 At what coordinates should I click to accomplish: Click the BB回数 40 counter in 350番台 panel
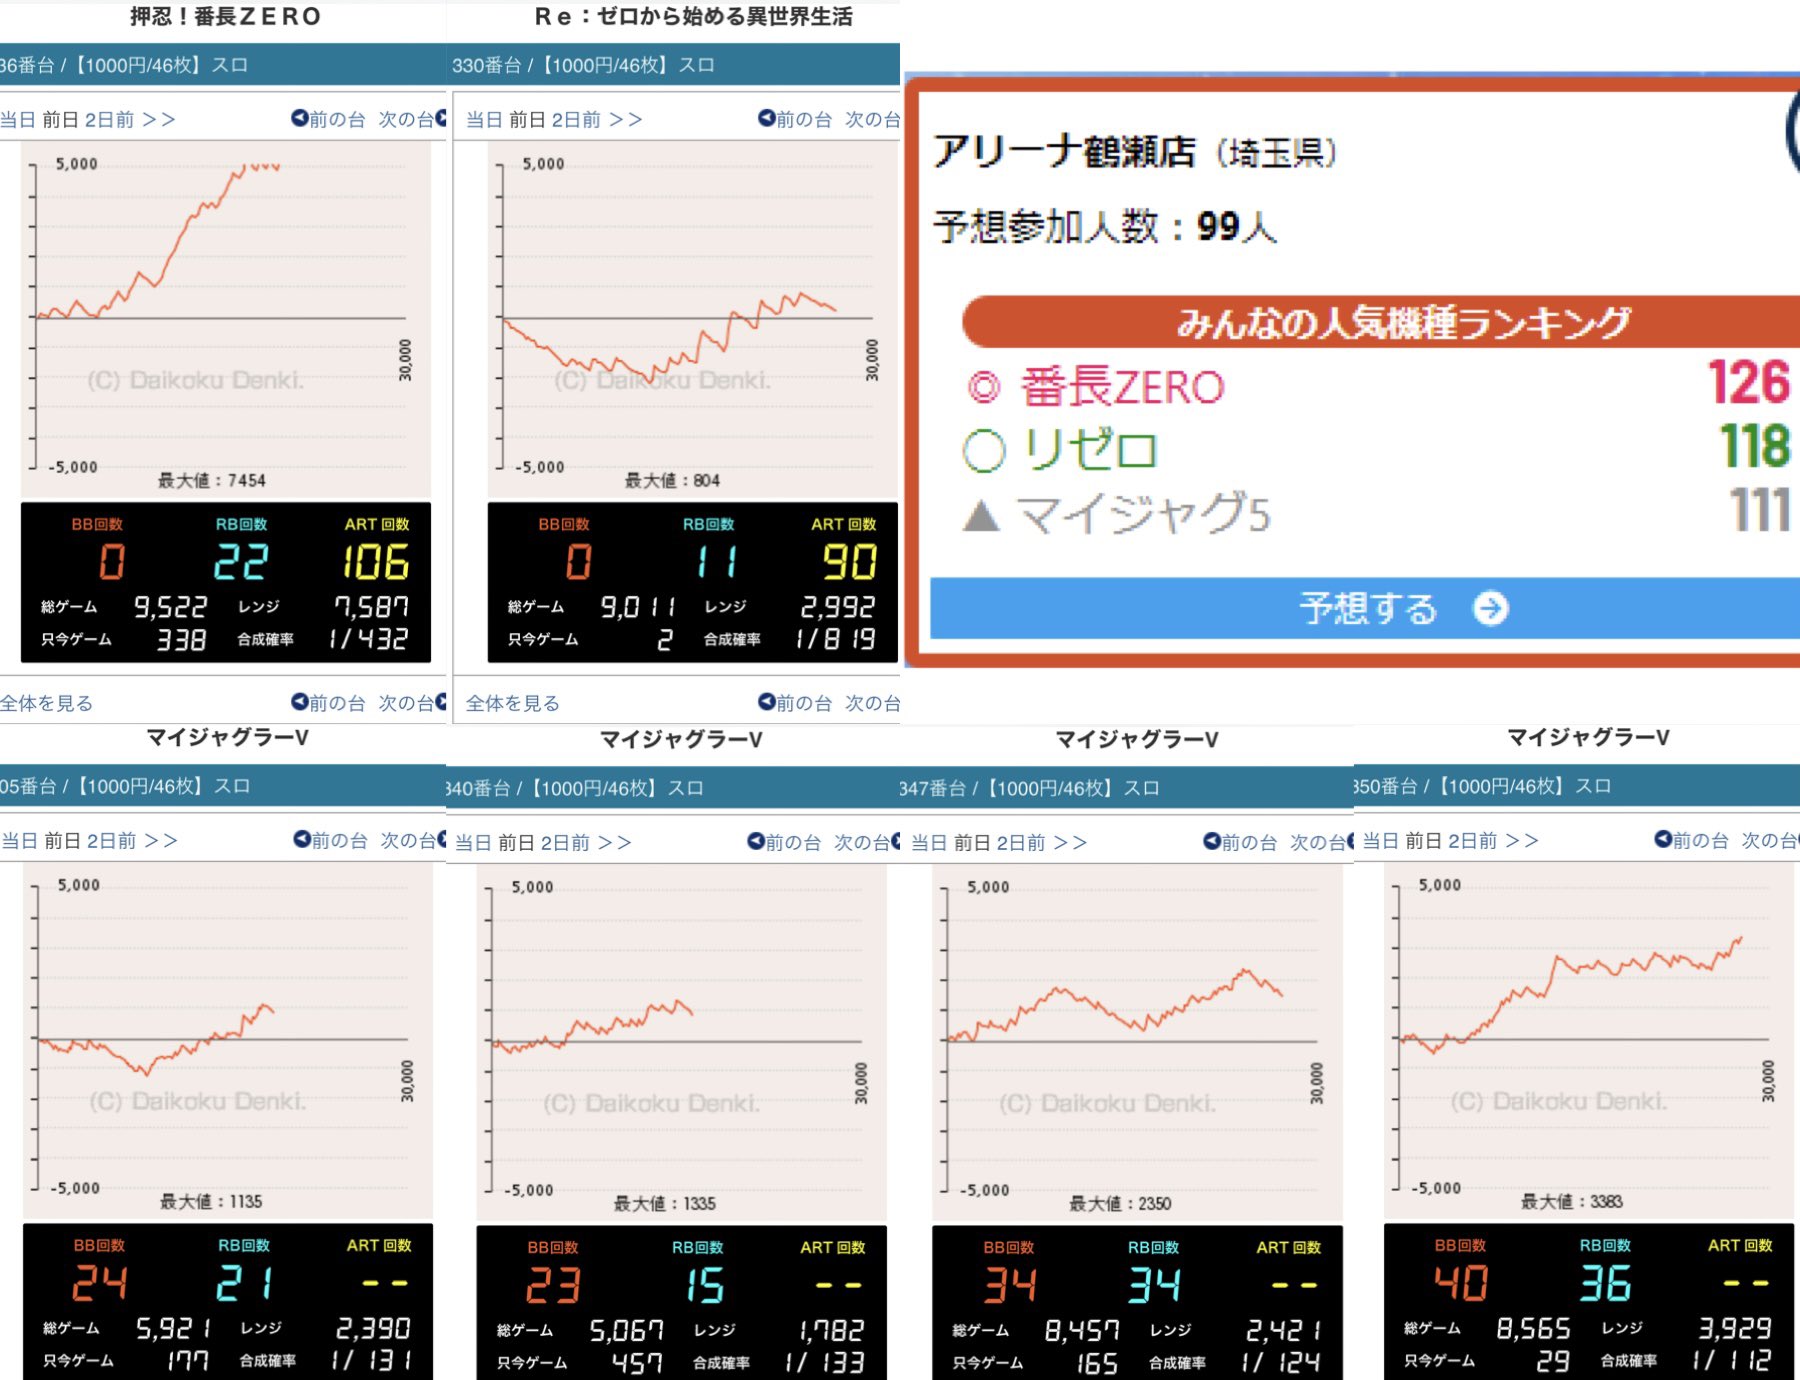1461,1283
